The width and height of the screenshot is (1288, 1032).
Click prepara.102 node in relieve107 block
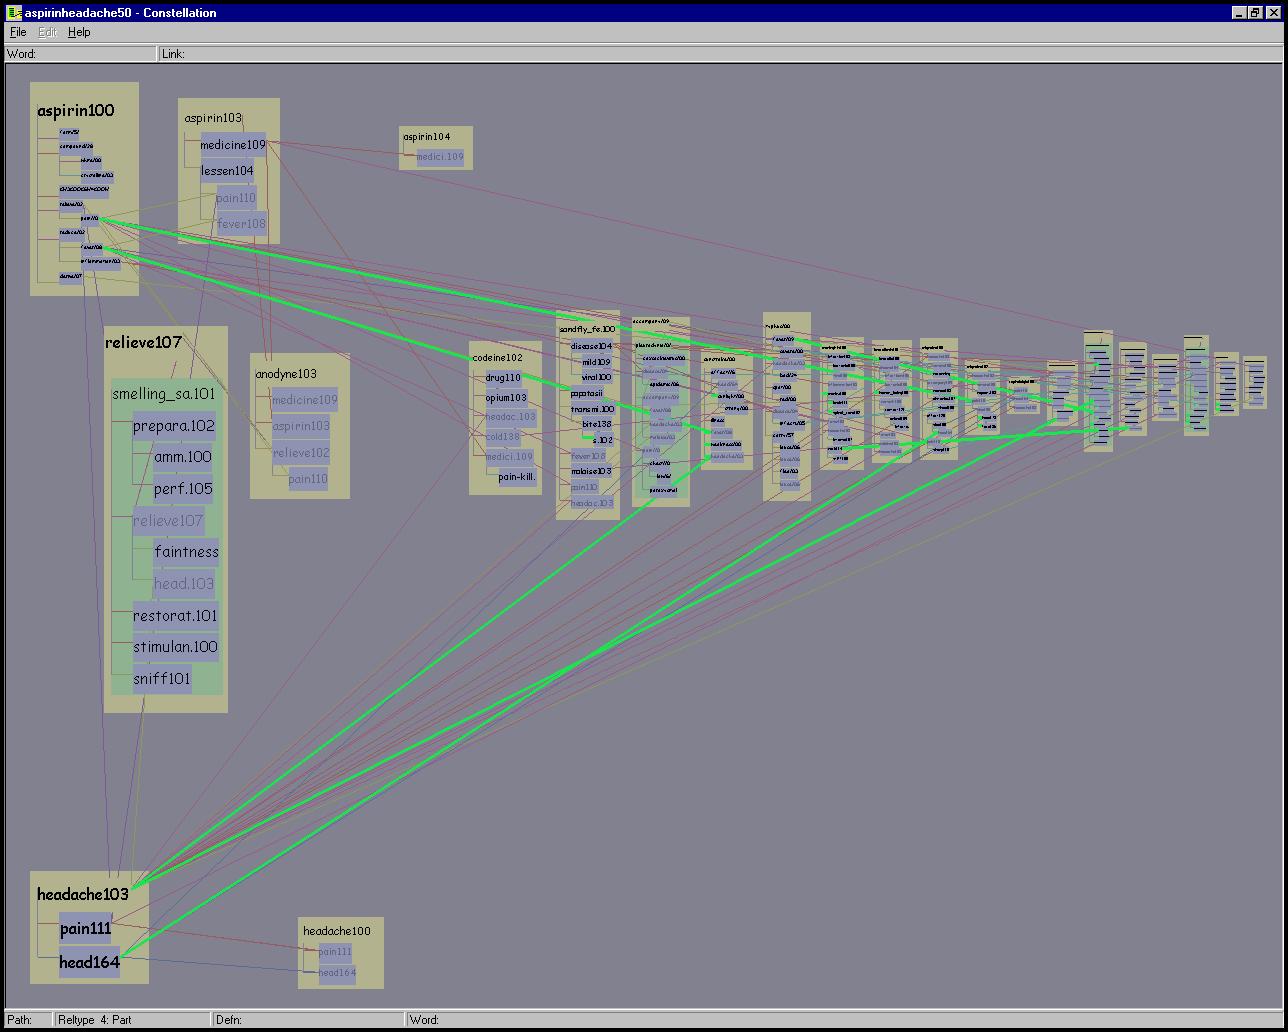173,426
